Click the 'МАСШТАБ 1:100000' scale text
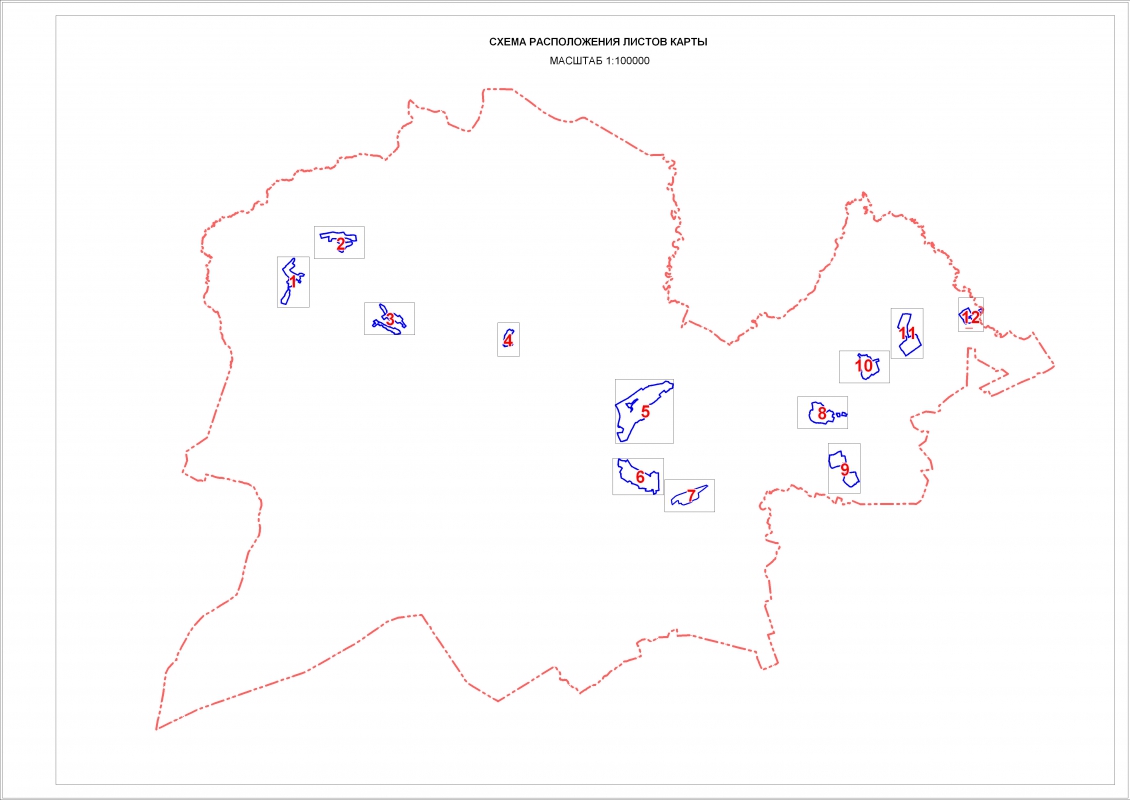Viewport: 1130px width, 800px height. pyautogui.click(x=600, y=61)
